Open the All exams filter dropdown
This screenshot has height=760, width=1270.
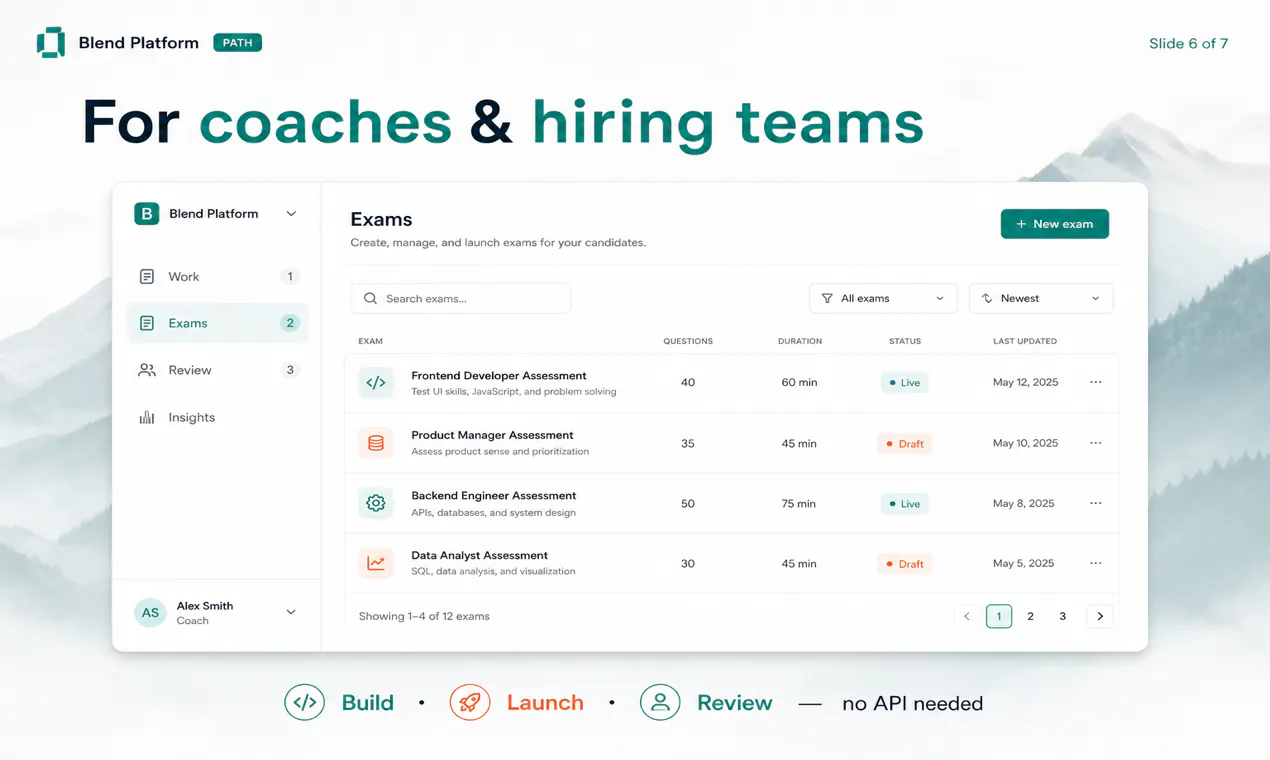point(882,298)
